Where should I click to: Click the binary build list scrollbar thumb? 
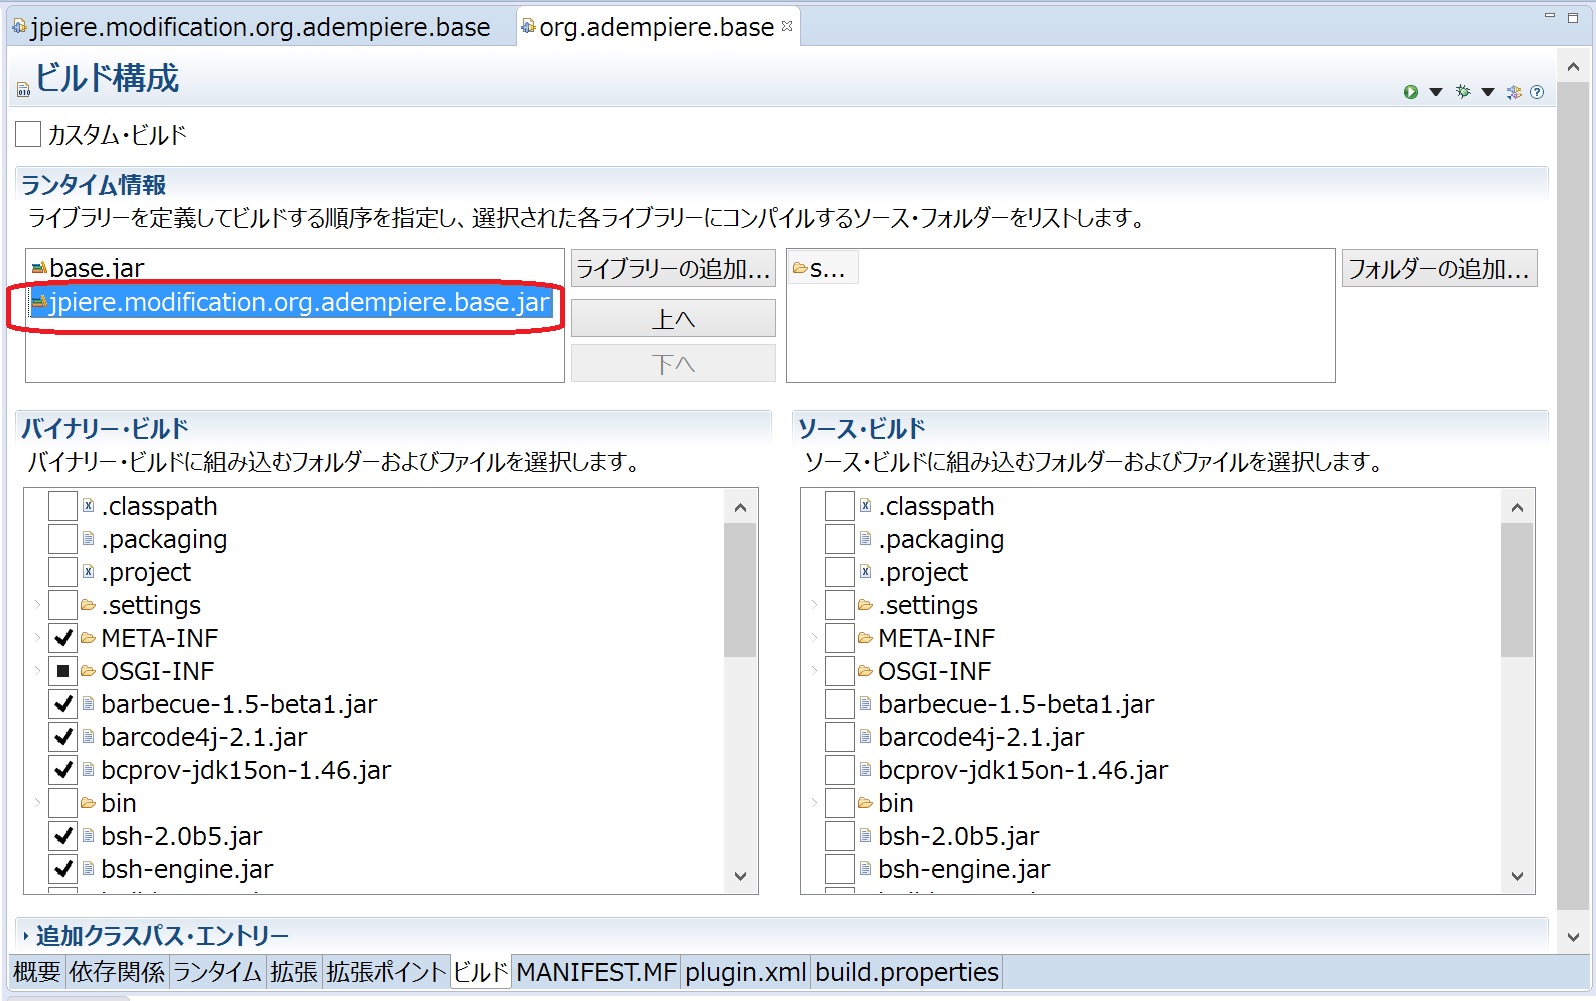(740, 590)
